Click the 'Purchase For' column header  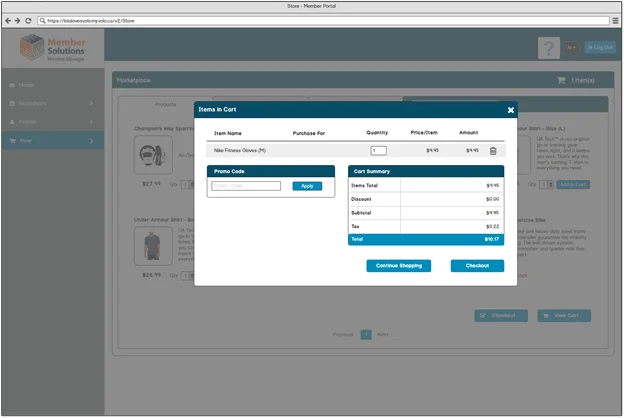tap(309, 133)
